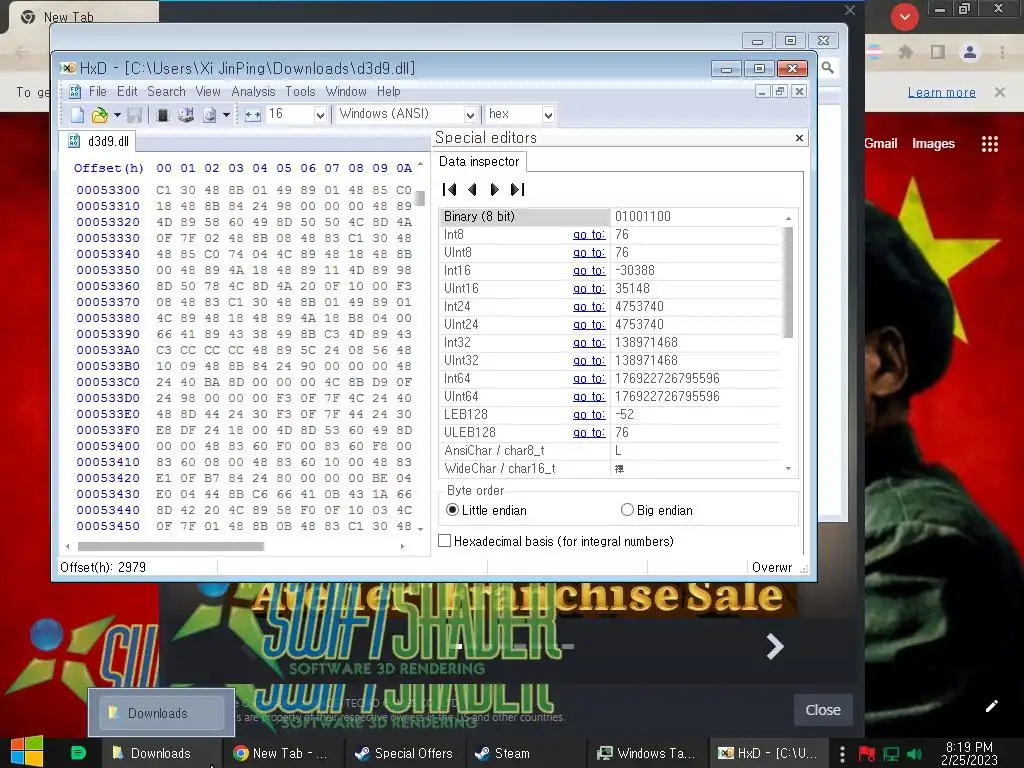Open the Google apps grid in Chrome
Screen dimensions: 1024x768
989,144
